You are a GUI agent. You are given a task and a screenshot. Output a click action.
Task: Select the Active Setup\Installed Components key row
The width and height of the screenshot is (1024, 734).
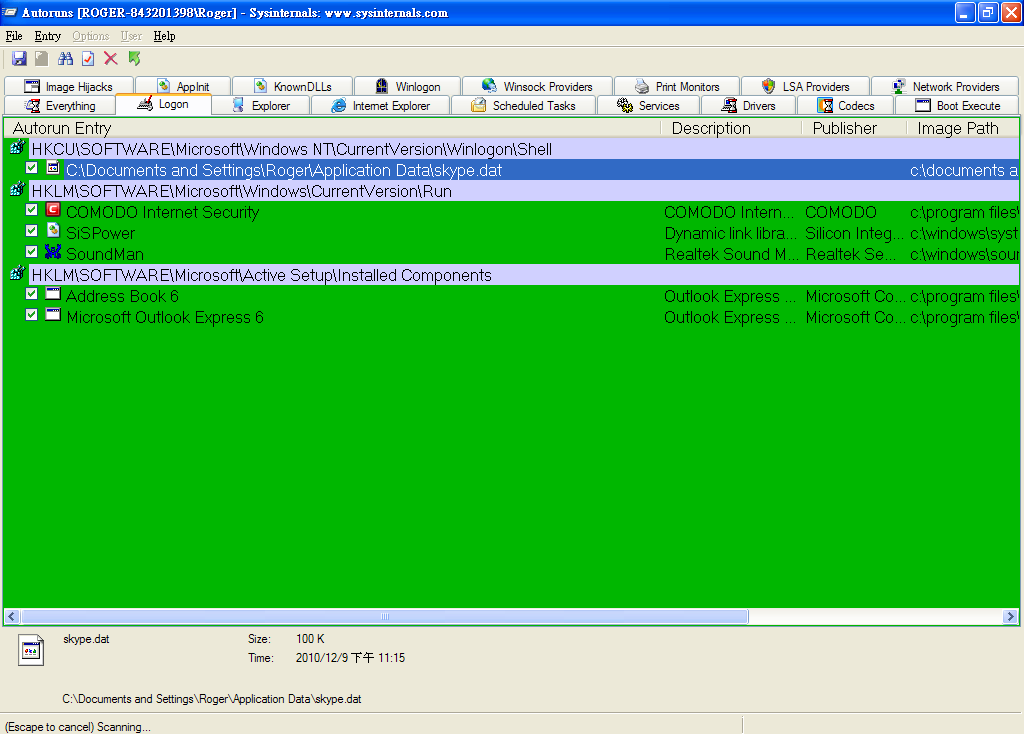tap(511, 275)
